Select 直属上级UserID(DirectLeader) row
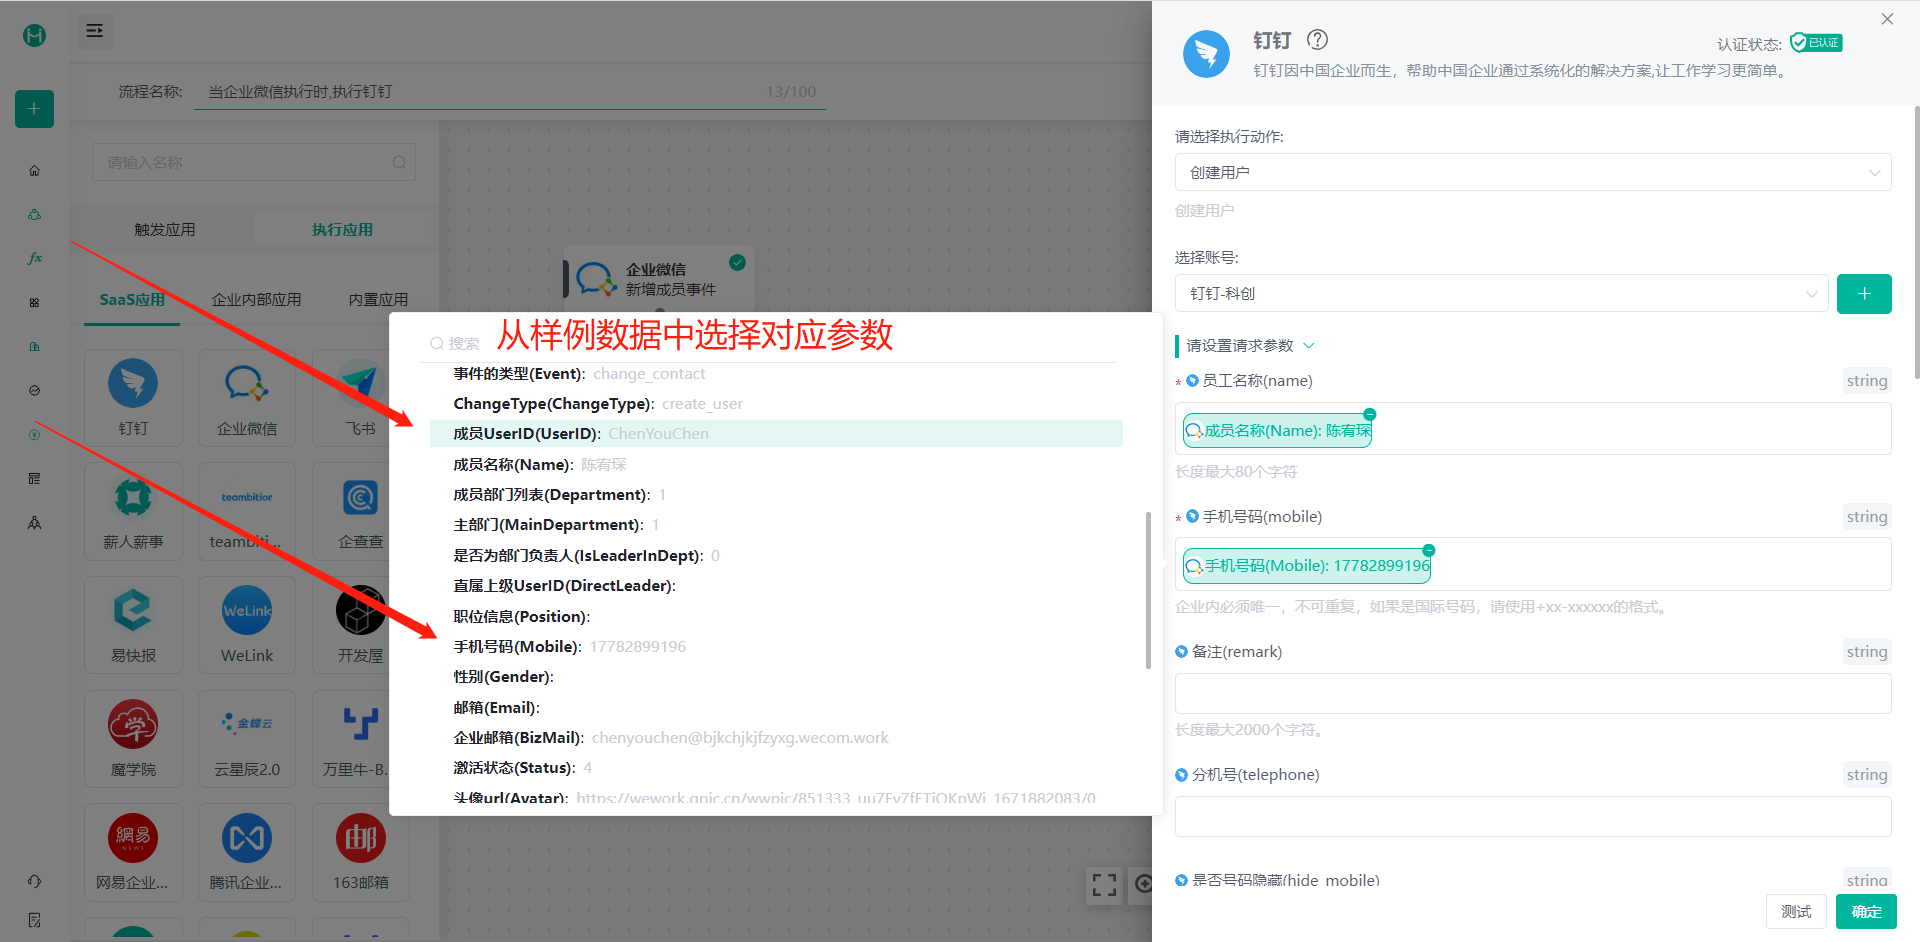 pyautogui.click(x=776, y=586)
